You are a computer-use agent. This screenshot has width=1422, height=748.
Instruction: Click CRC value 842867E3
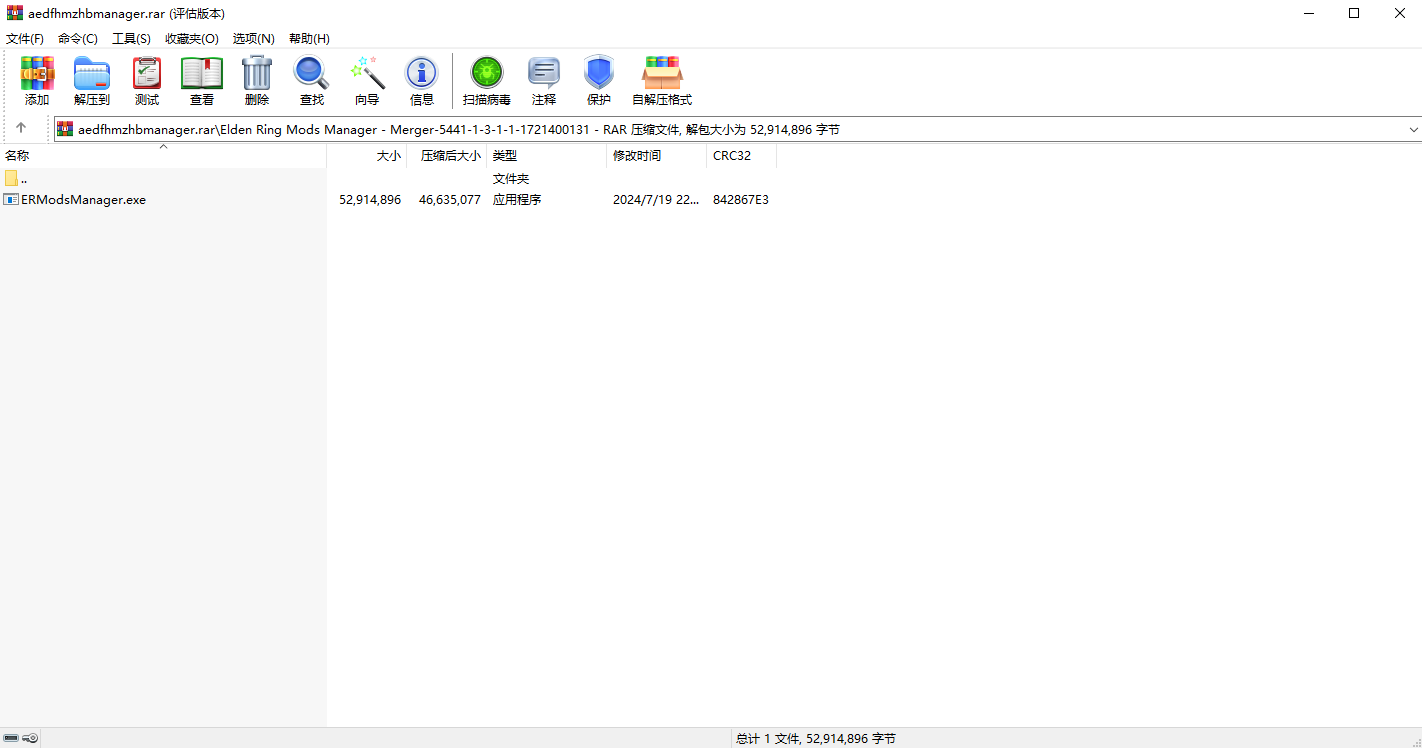741,199
